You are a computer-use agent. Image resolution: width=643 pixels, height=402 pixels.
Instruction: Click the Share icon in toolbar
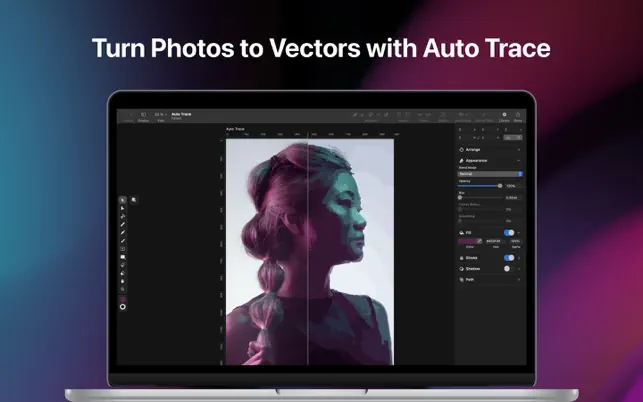pyautogui.click(x=518, y=116)
